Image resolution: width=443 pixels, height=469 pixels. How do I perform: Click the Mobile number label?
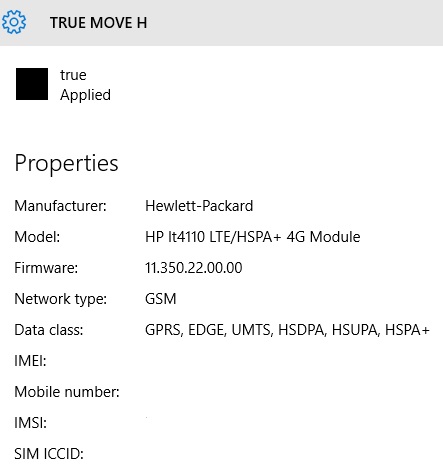pyautogui.click(x=67, y=392)
